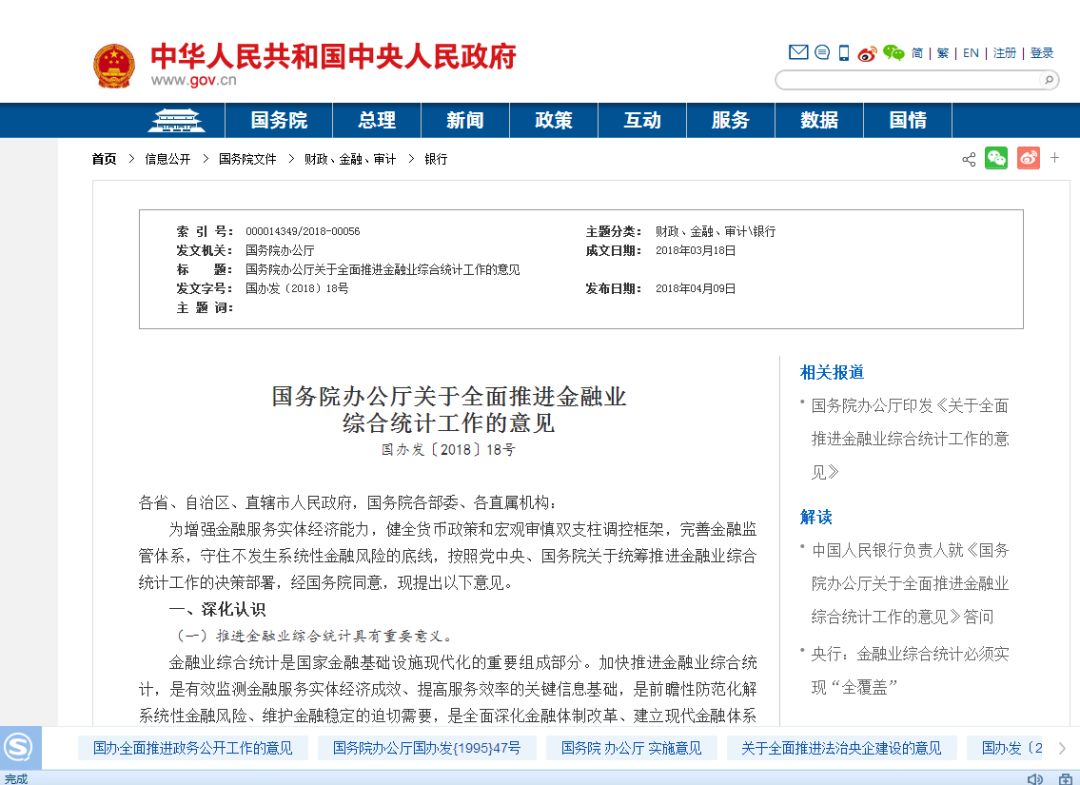Open the 数据 navigation menu
Screen dimensions: 1080x785
pos(819,121)
